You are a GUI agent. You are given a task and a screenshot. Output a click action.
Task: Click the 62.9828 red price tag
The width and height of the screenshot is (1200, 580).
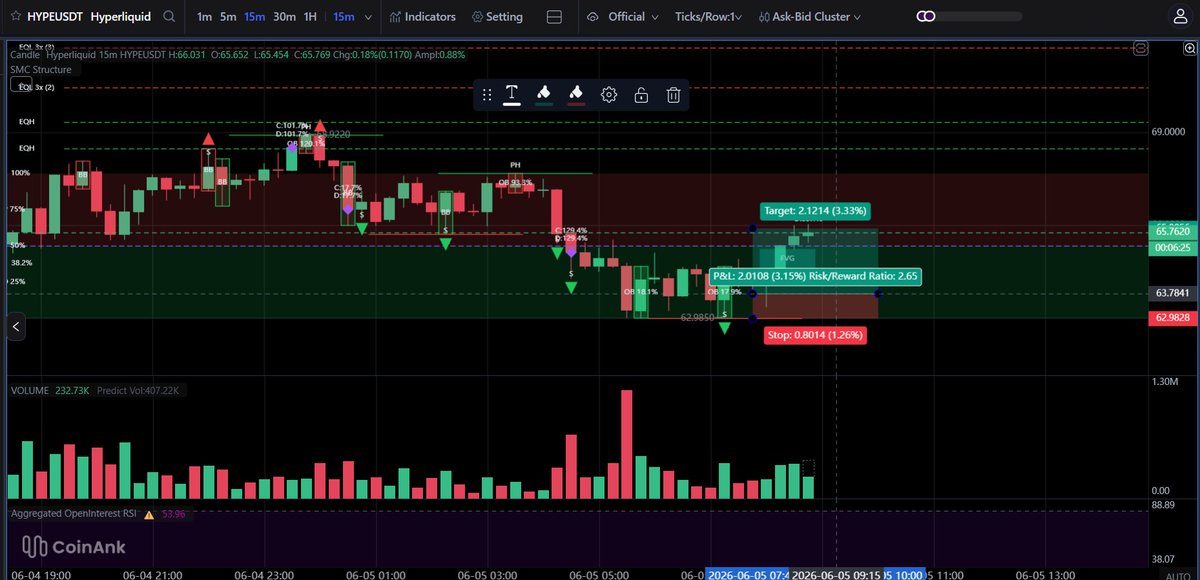click(x=1172, y=318)
